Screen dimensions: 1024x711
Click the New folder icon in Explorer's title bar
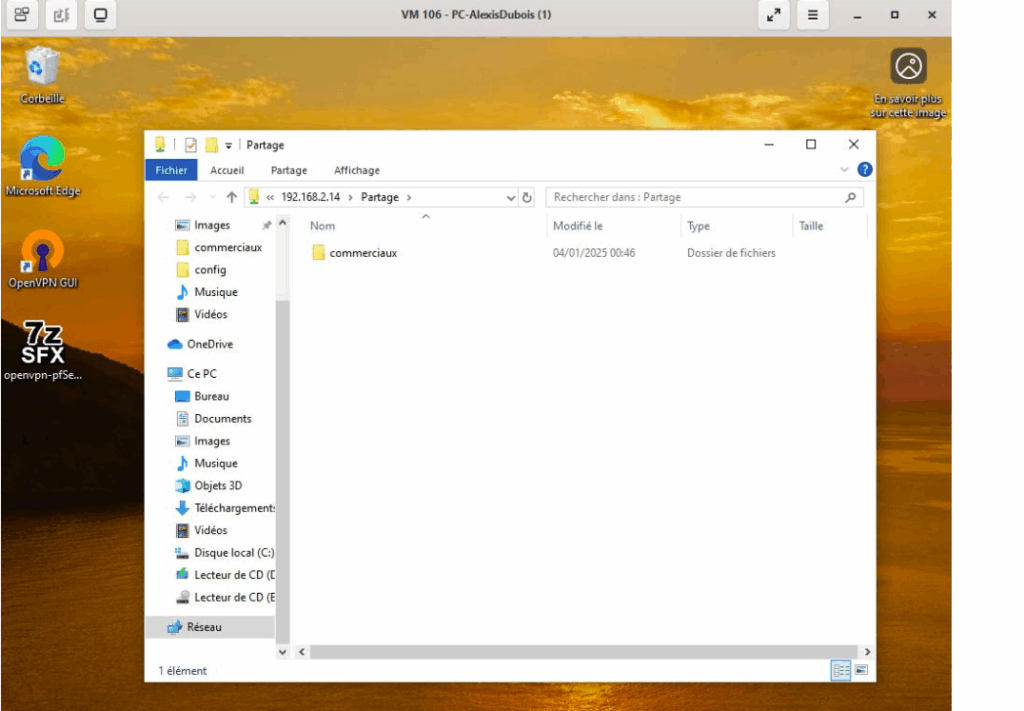tap(212, 145)
